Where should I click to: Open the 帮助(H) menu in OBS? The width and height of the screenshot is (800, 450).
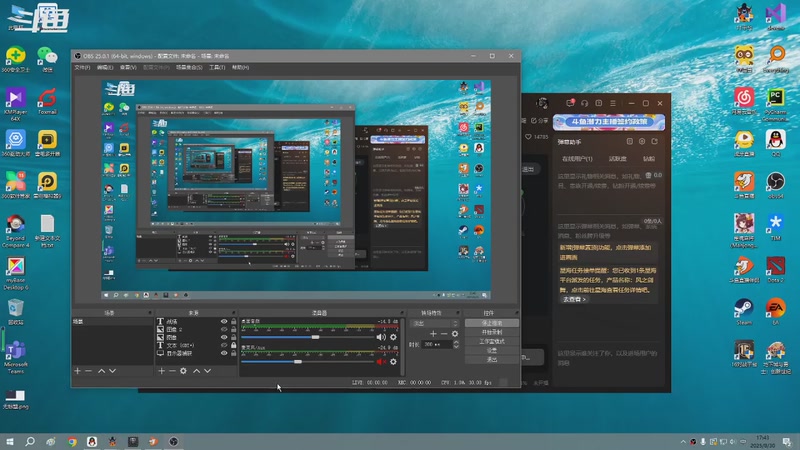click(240, 67)
